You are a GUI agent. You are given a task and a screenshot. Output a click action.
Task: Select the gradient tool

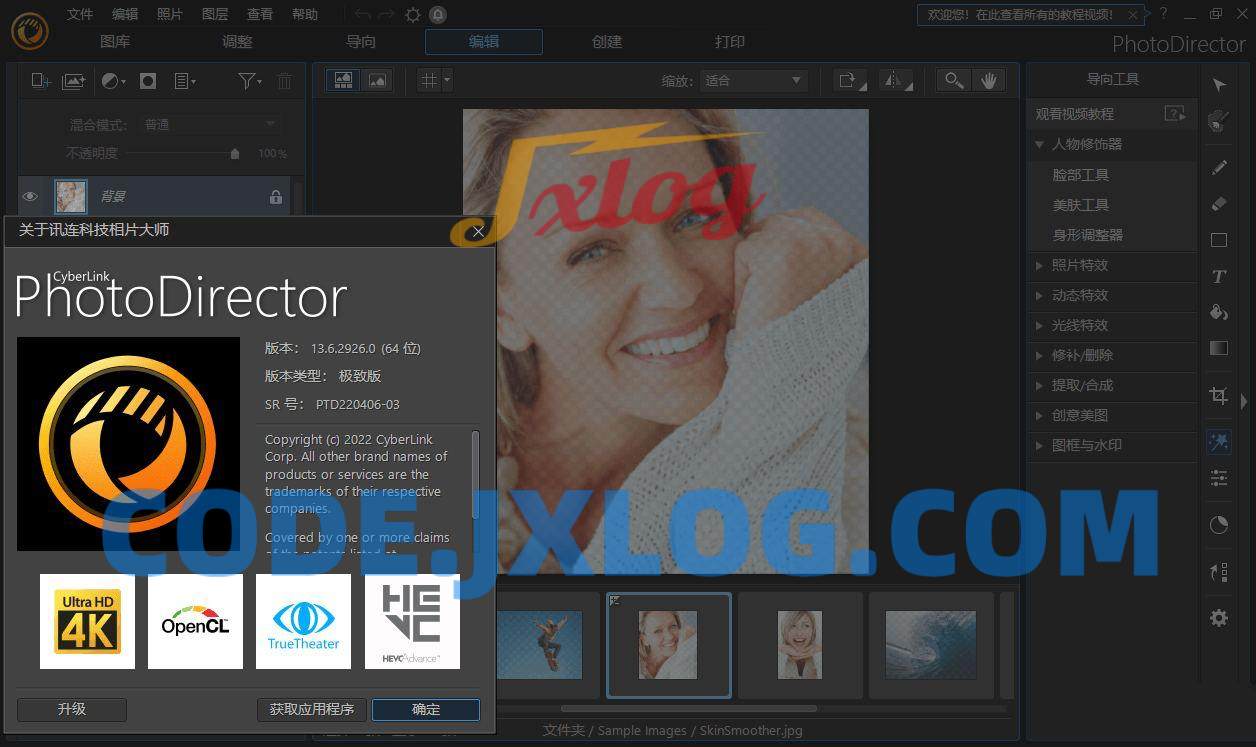tap(1219, 348)
